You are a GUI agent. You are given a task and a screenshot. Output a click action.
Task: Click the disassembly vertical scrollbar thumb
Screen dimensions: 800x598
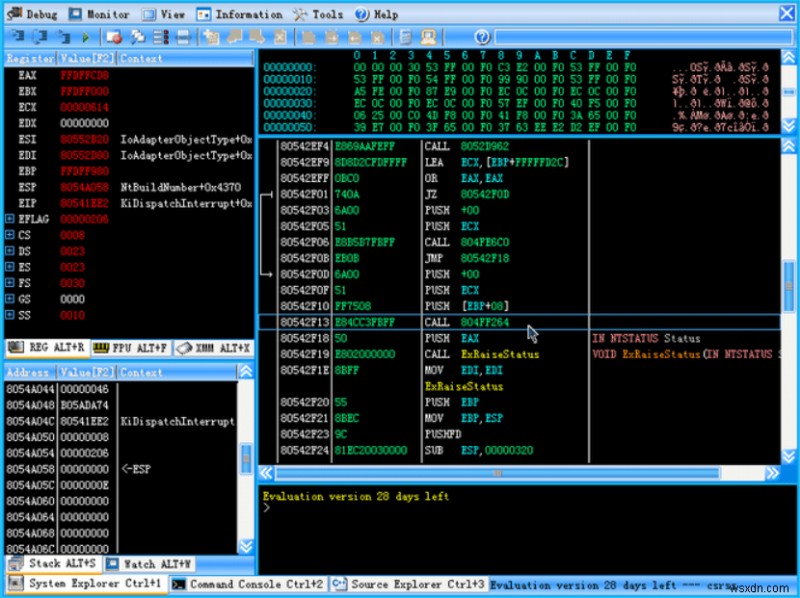(x=788, y=285)
